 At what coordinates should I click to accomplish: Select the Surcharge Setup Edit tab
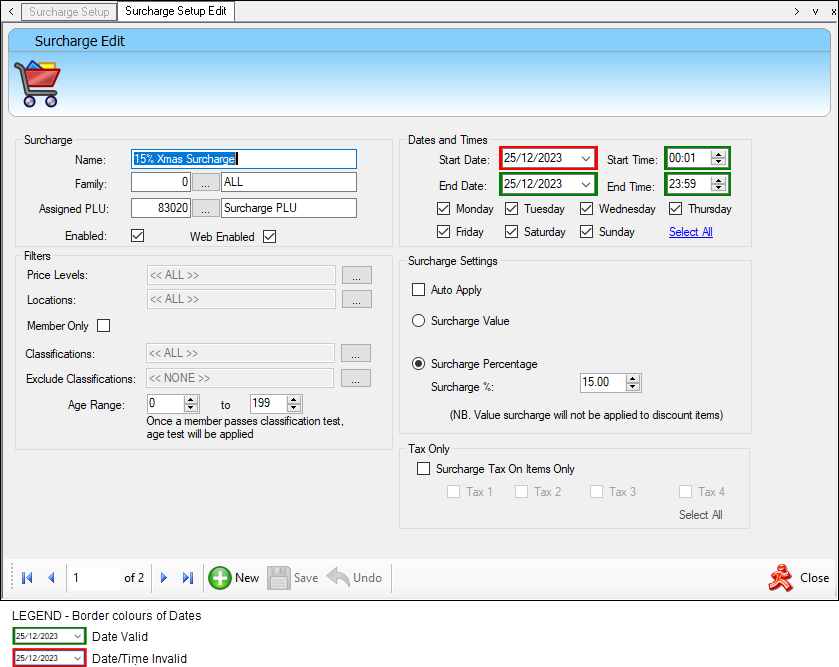tap(176, 12)
